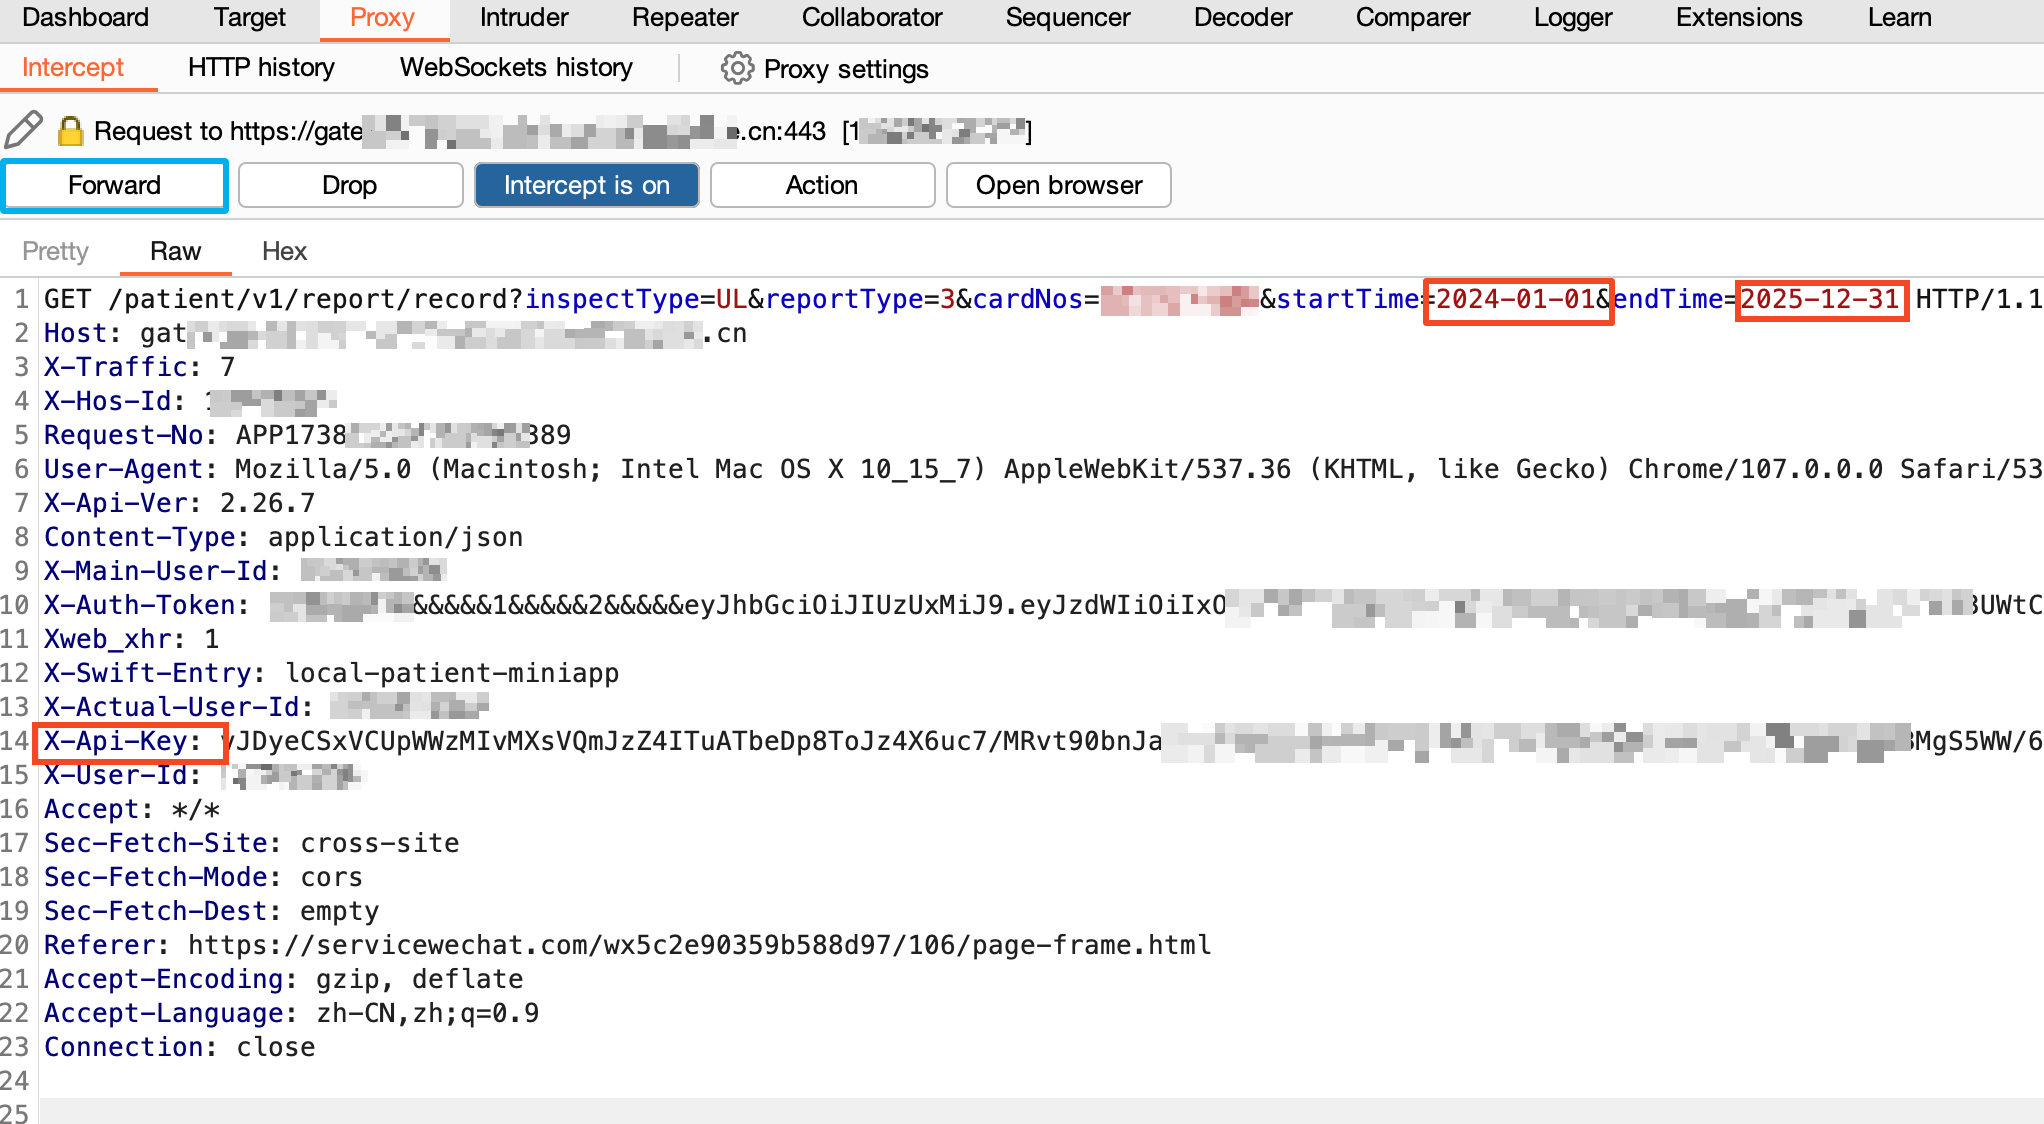Open WebSockets history

[x=515, y=67]
